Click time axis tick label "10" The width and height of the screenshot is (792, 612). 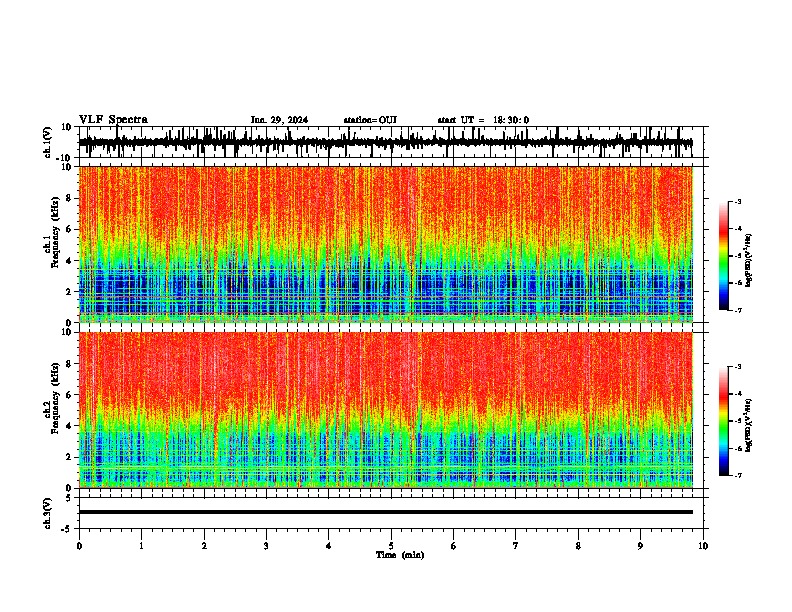pos(703,546)
